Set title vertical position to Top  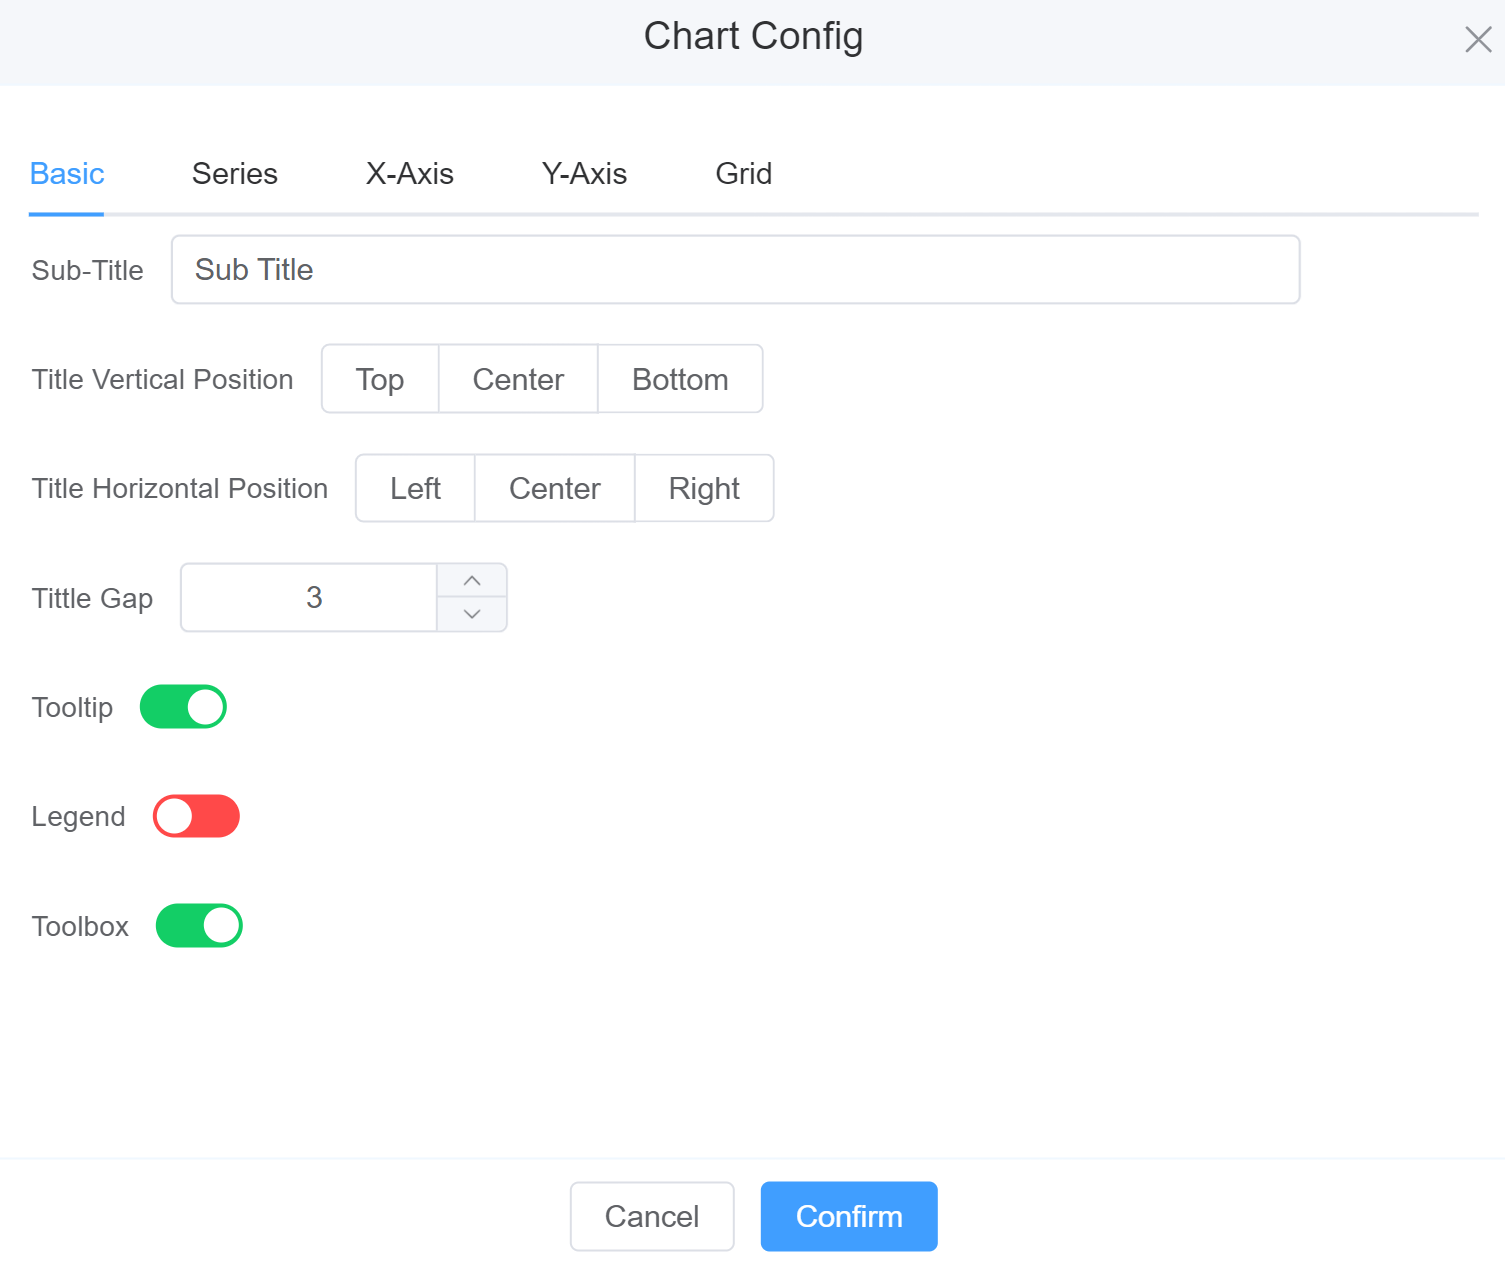coord(380,379)
